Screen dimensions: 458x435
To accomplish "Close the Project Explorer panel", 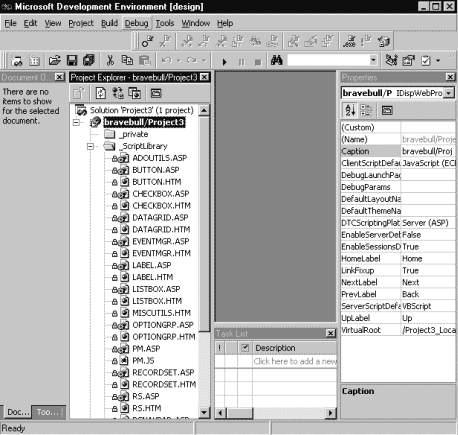I will point(205,77).
